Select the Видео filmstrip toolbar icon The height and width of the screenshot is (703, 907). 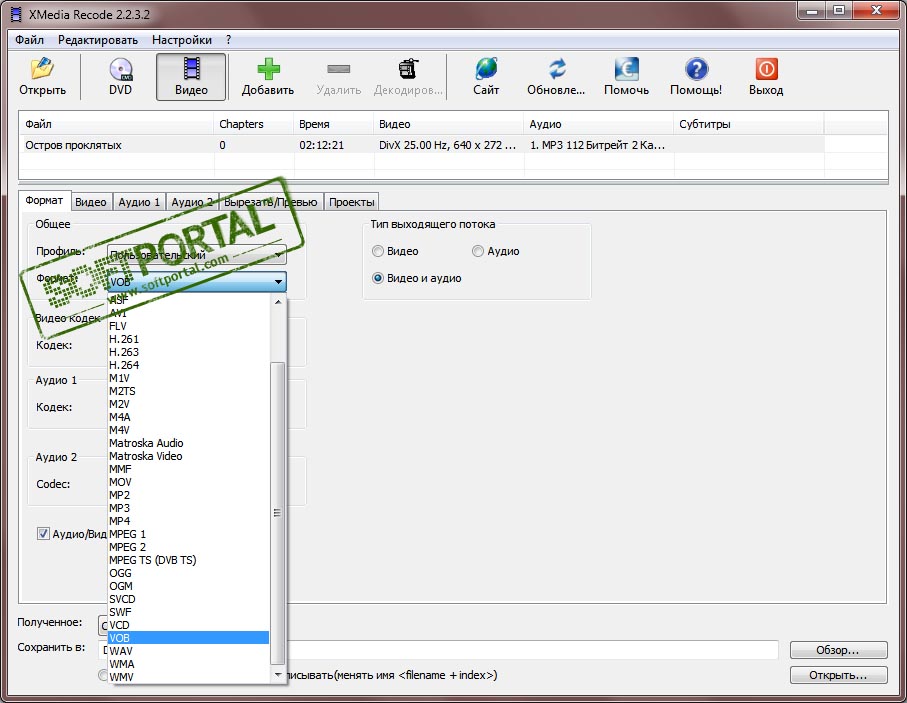tap(191, 68)
